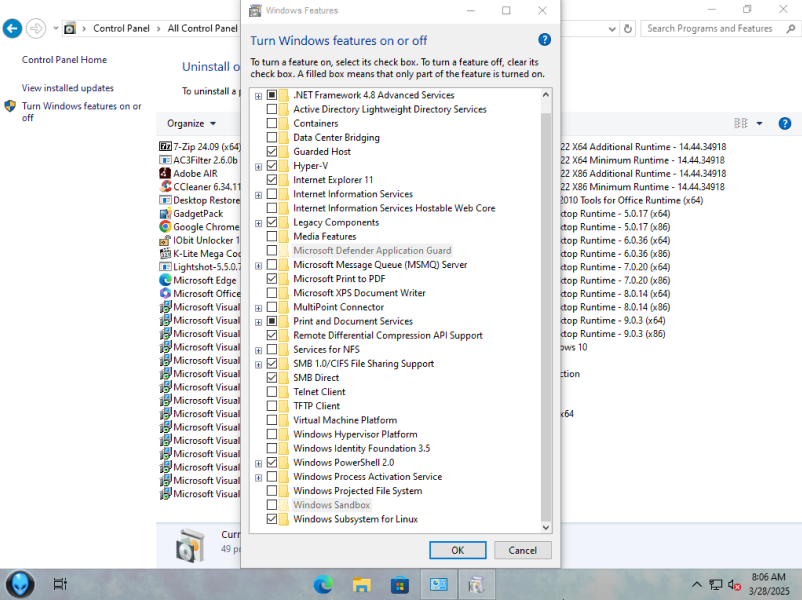Launch Microsoft Edge from taskbar
802x600 pixels.
point(323,584)
